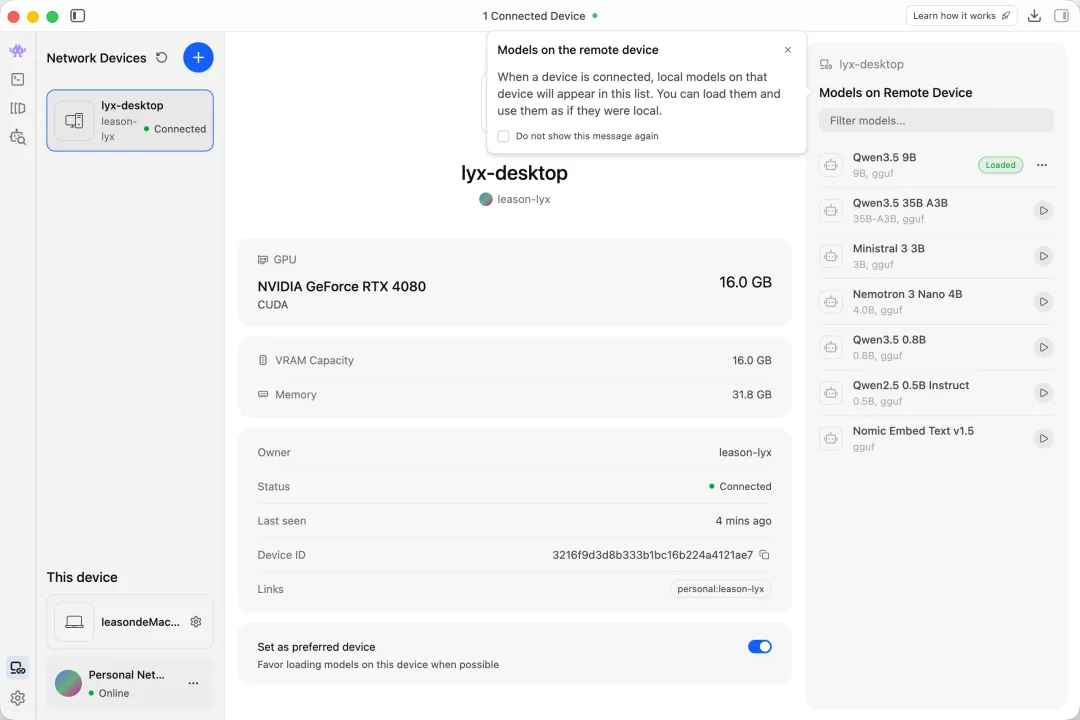Add a new network device

198,58
